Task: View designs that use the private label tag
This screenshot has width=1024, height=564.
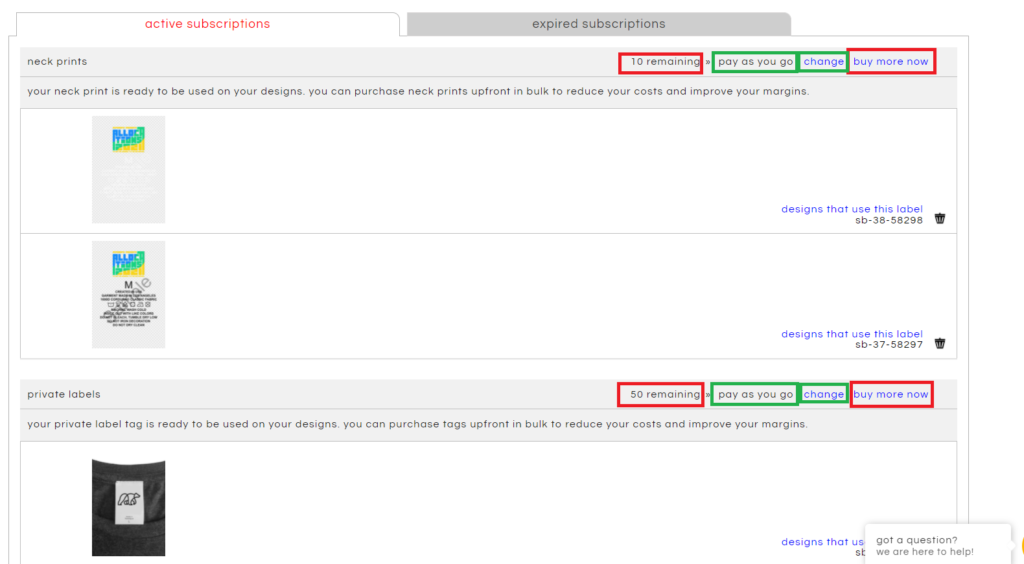Action: click(822, 542)
